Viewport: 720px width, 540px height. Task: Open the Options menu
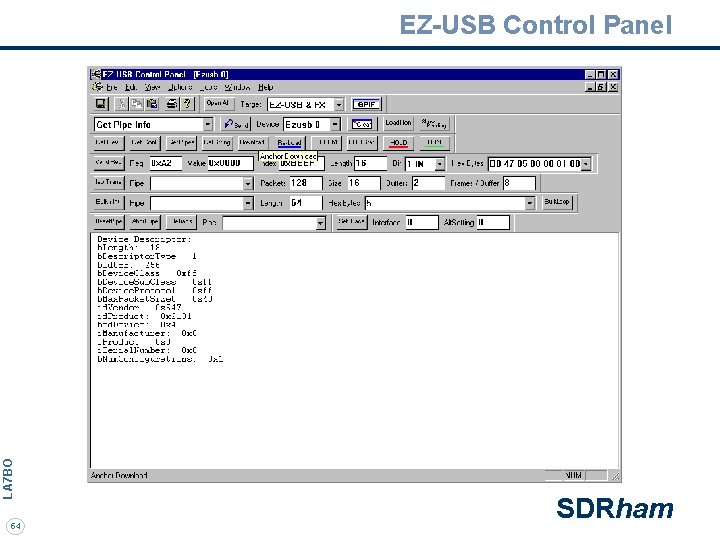click(180, 87)
